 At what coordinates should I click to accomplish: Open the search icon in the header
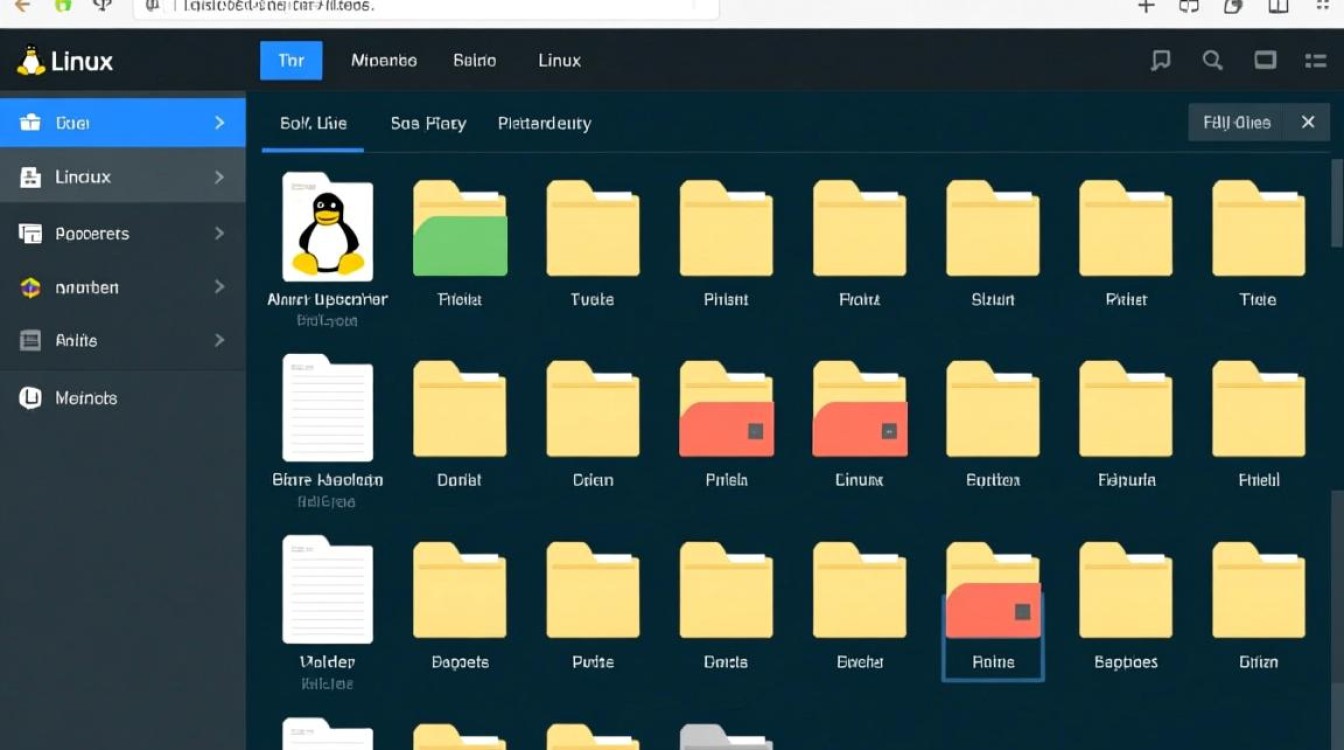pyautogui.click(x=1212, y=60)
